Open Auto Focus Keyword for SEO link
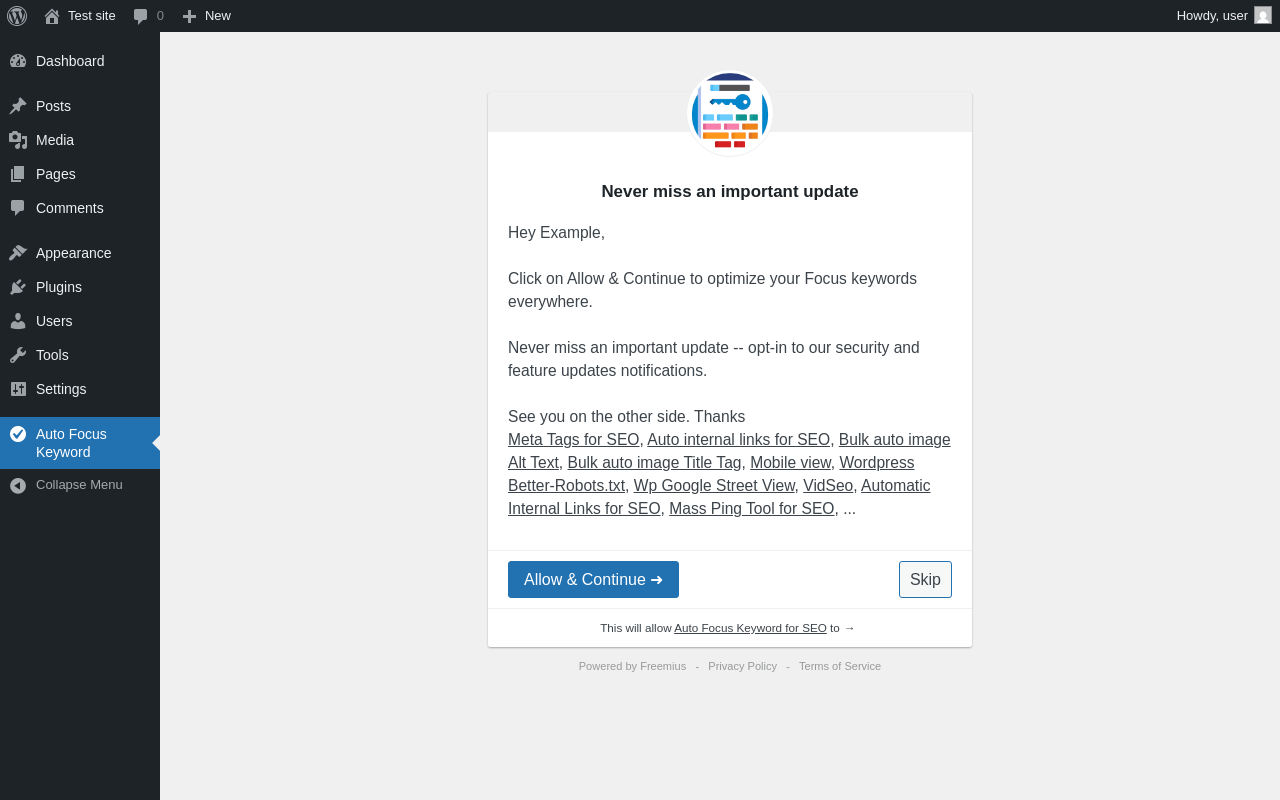The height and width of the screenshot is (800, 1280). (x=750, y=628)
